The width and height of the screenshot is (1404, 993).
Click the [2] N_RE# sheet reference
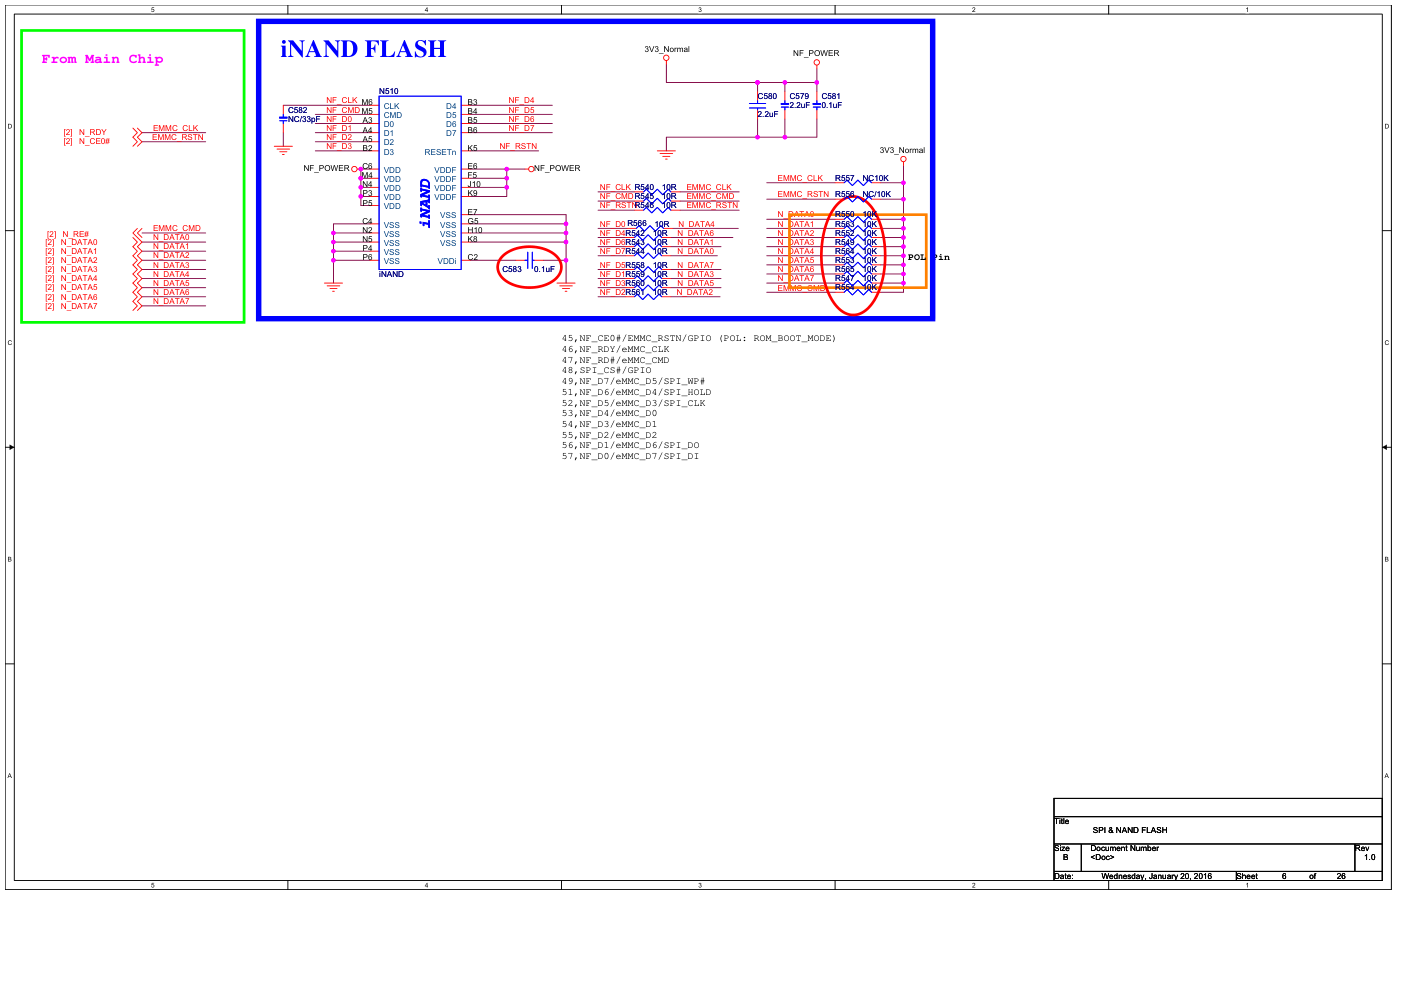click(x=68, y=234)
